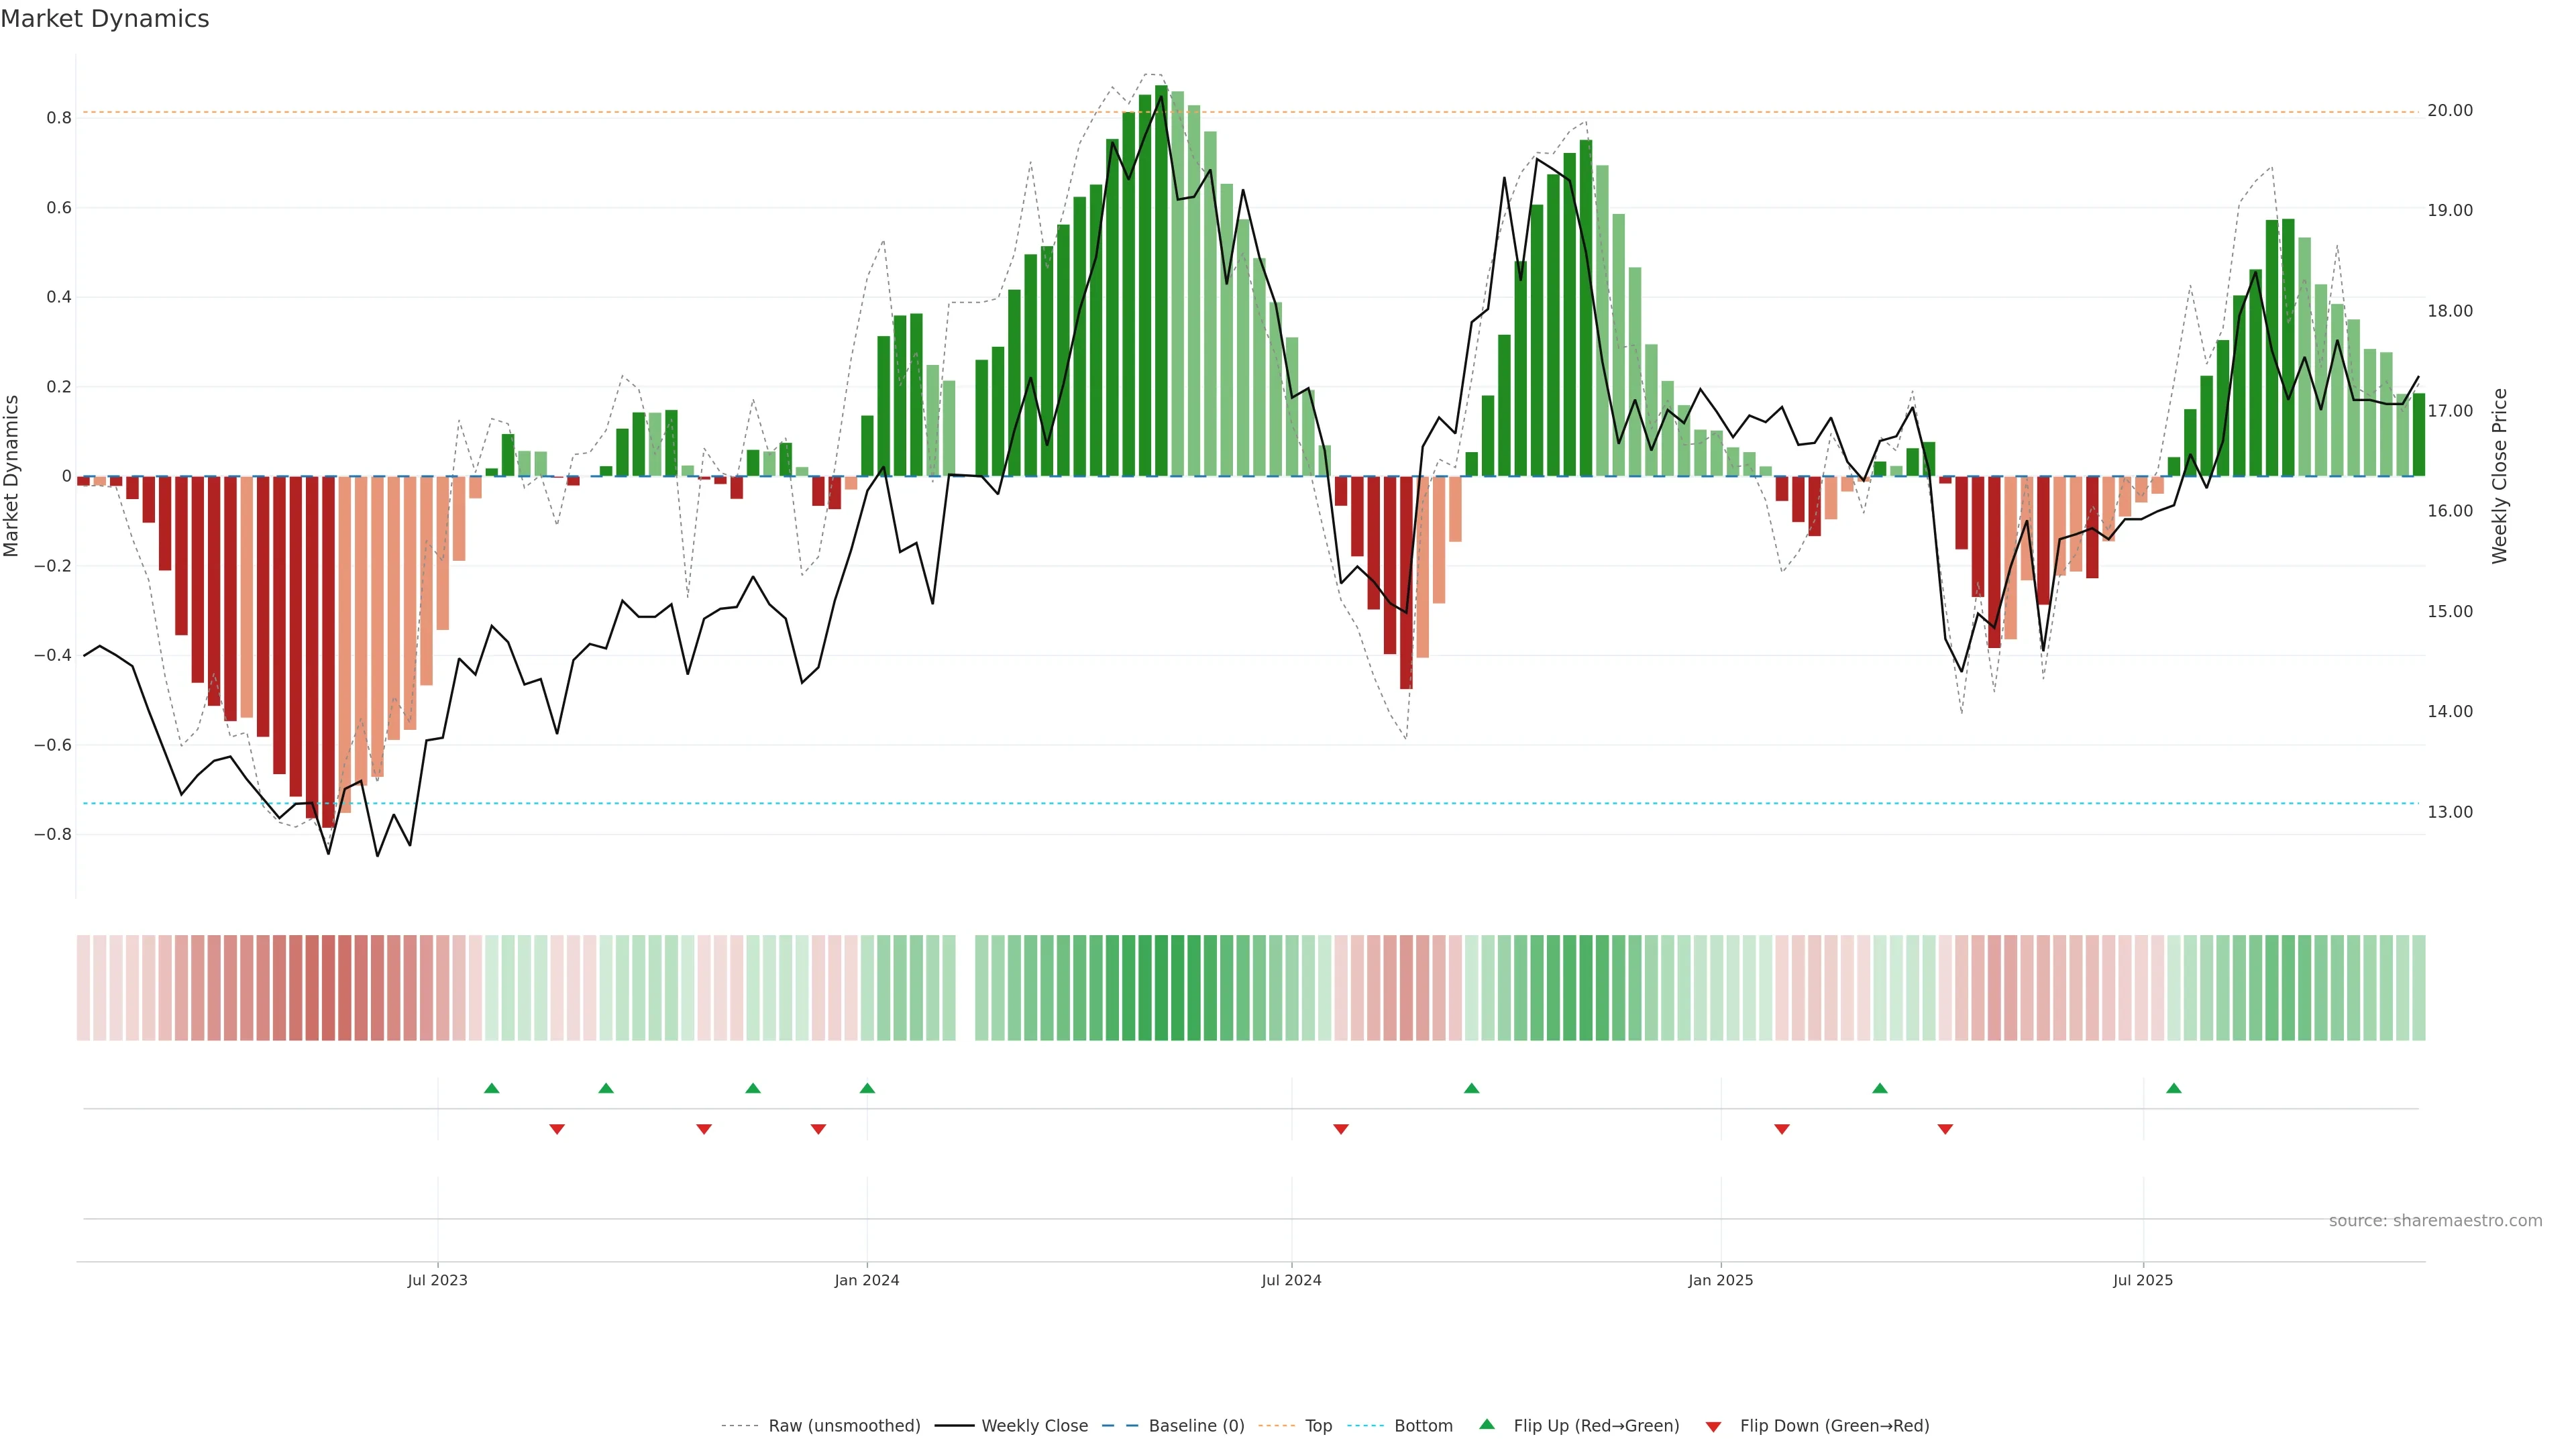Click the last red flip-down marker in 2025

click(1945, 1129)
